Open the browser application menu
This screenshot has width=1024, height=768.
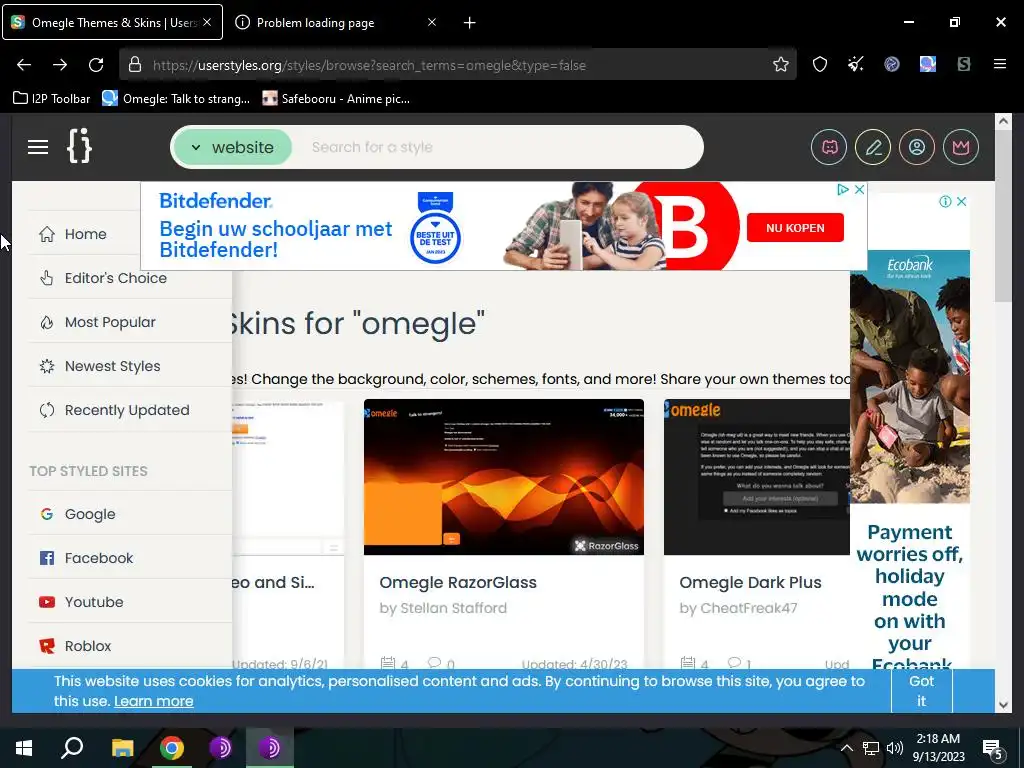pyautogui.click(x=1000, y=64)
